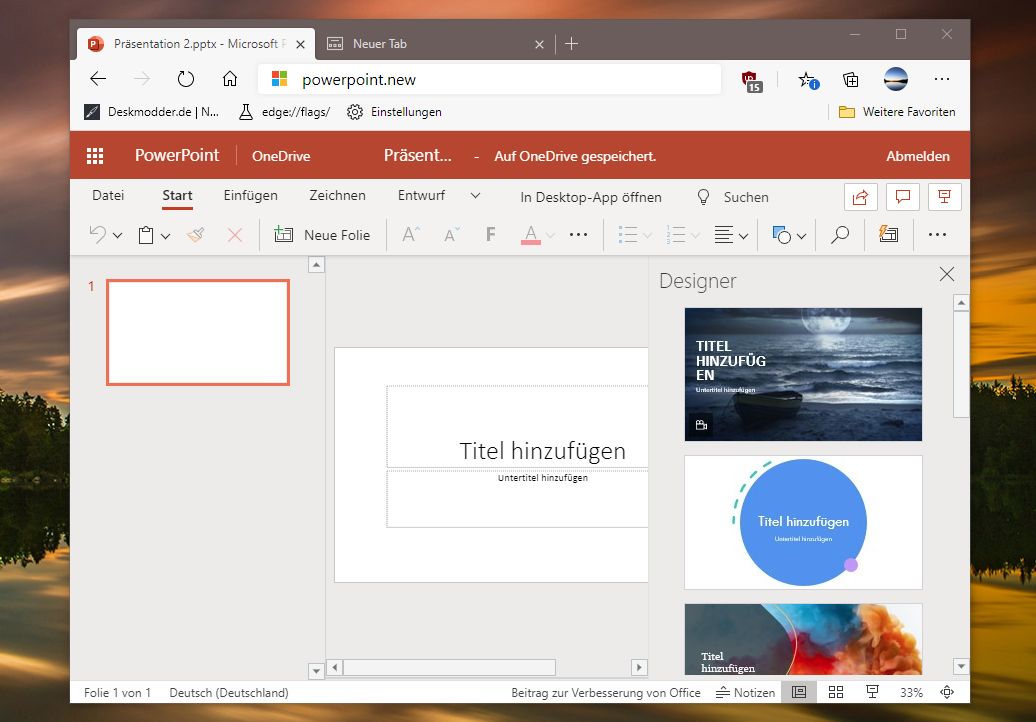Expand the Undo dropdown arrow
This screenshot has width=1036, height=722.
(x=118, y=236)
